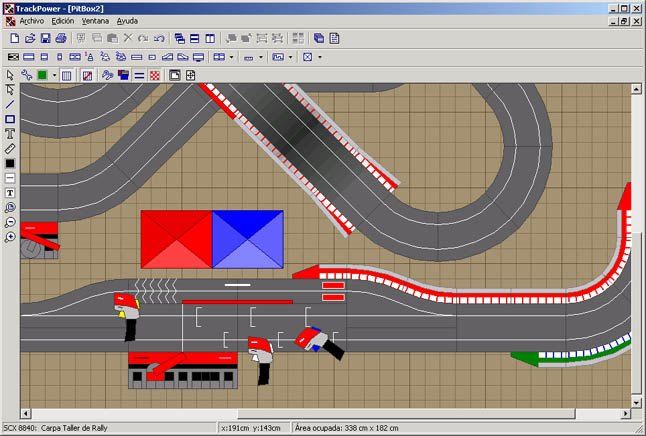Click the black color swatch in left toolbar
646x436 pixels.
(x=10, y=164)
